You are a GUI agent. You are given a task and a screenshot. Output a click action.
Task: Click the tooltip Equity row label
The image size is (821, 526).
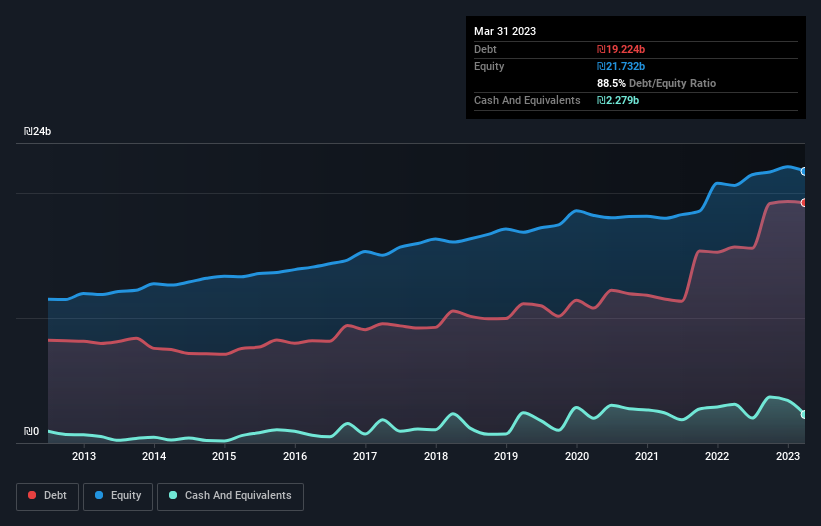coord(489,66)
